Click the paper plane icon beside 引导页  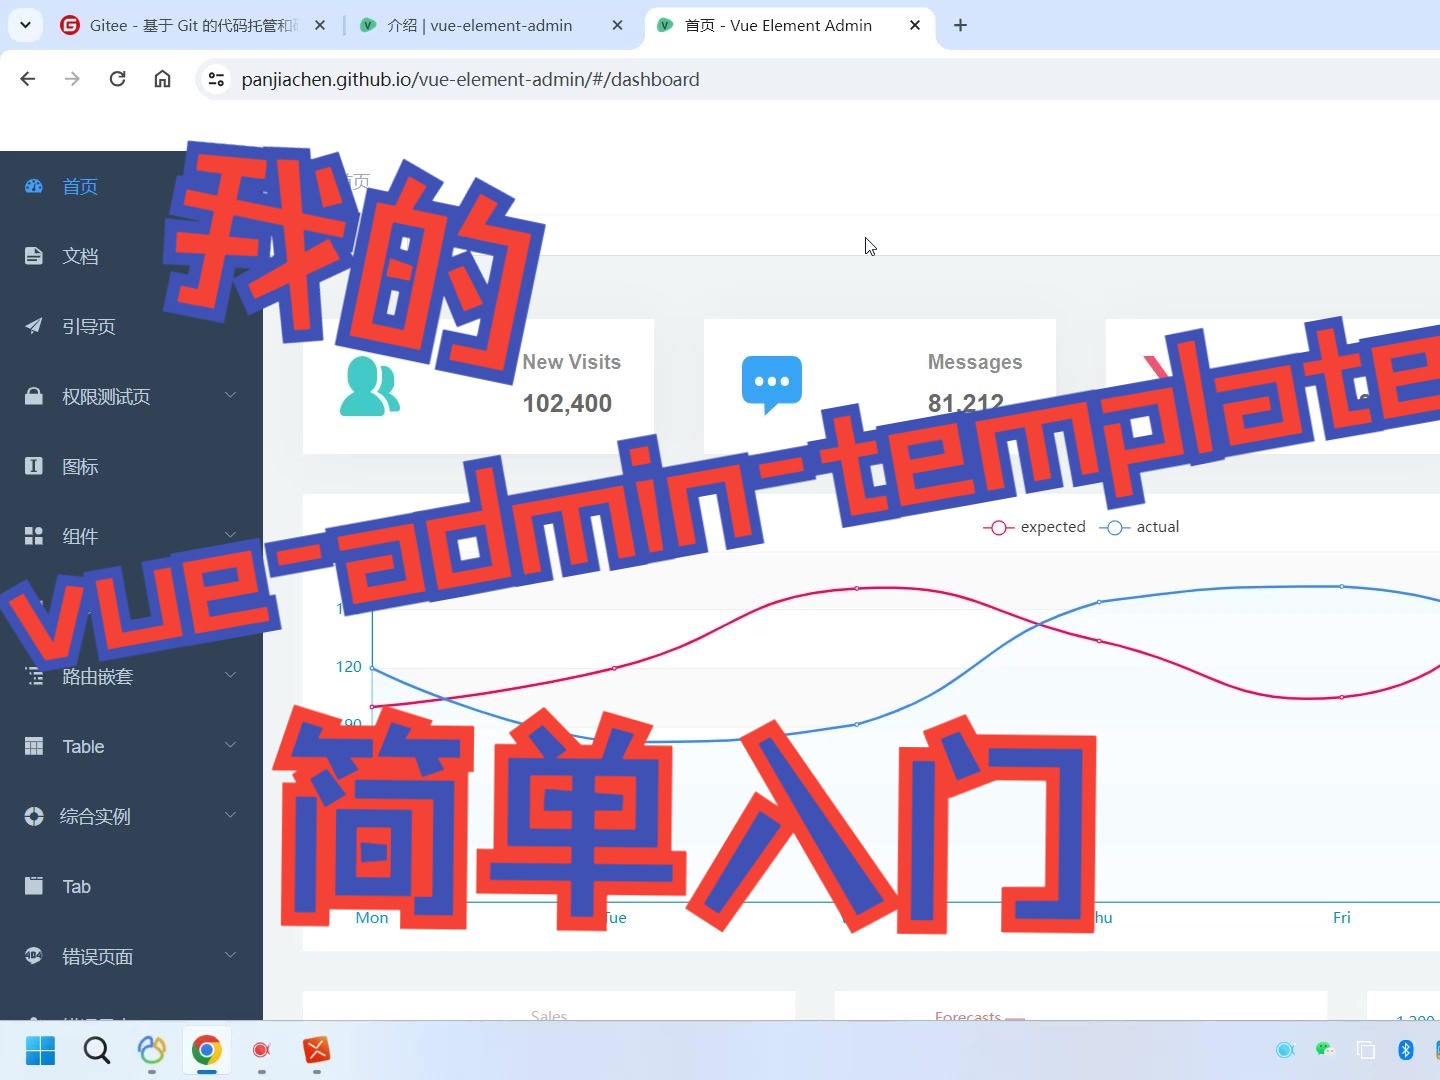point(34,326)
